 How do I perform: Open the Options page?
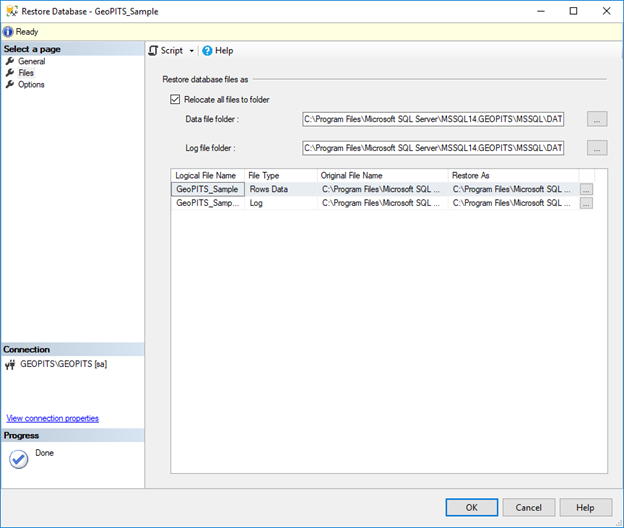pos(31,84)
